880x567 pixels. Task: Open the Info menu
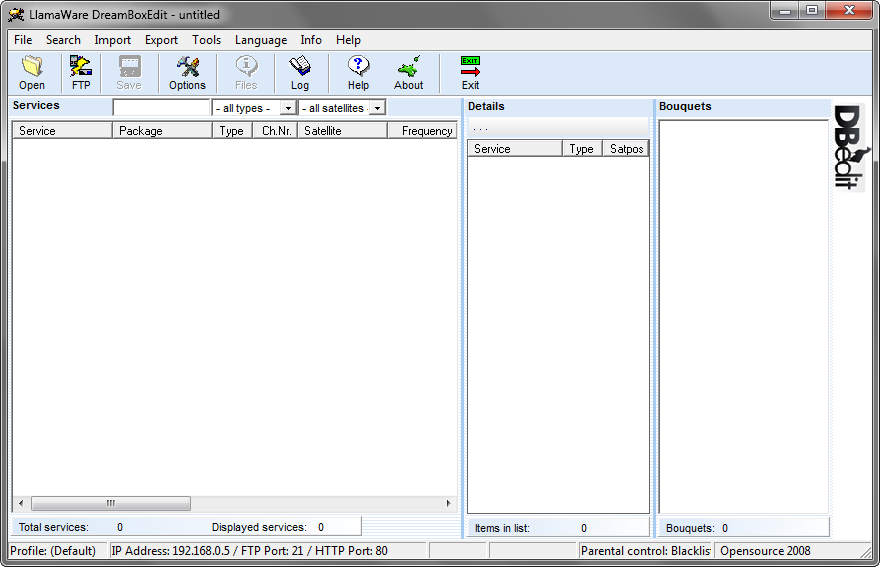click(x=311, y=40)
